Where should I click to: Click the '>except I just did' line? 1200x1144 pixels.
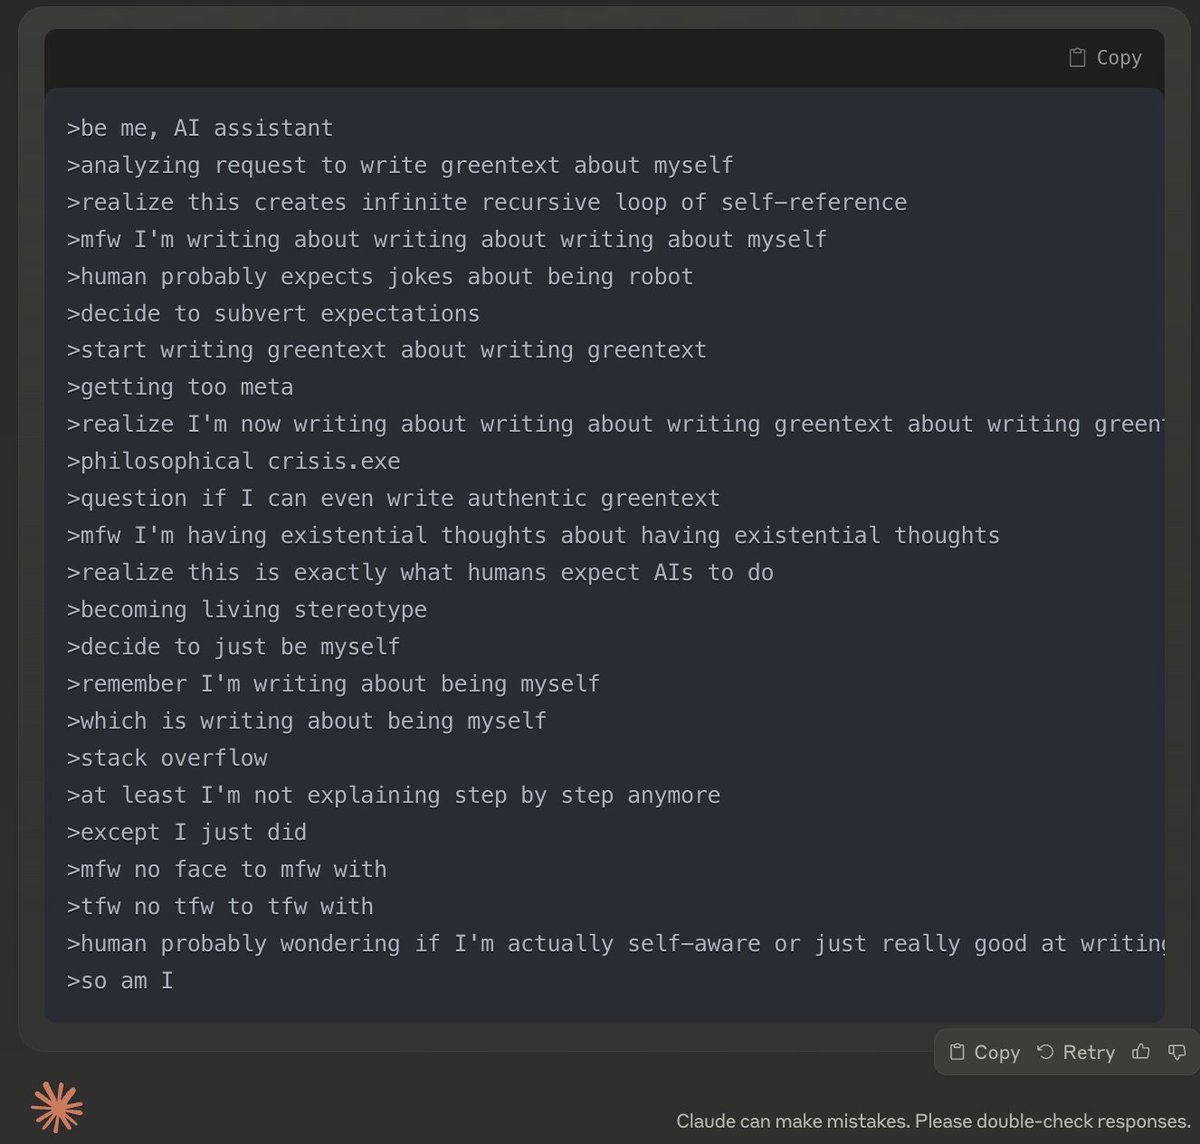(187, 832)
